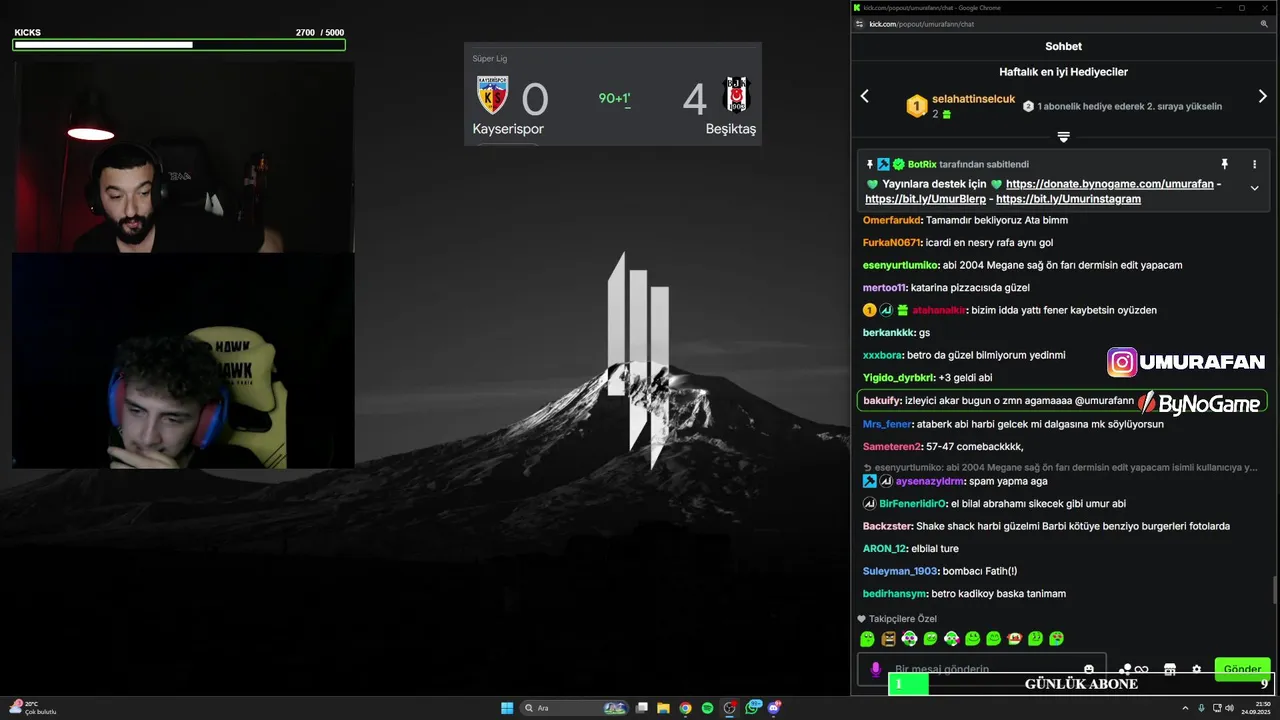Insert the first green blob emote
This screenshot has height=720, width=1280.
coord(867,639)
